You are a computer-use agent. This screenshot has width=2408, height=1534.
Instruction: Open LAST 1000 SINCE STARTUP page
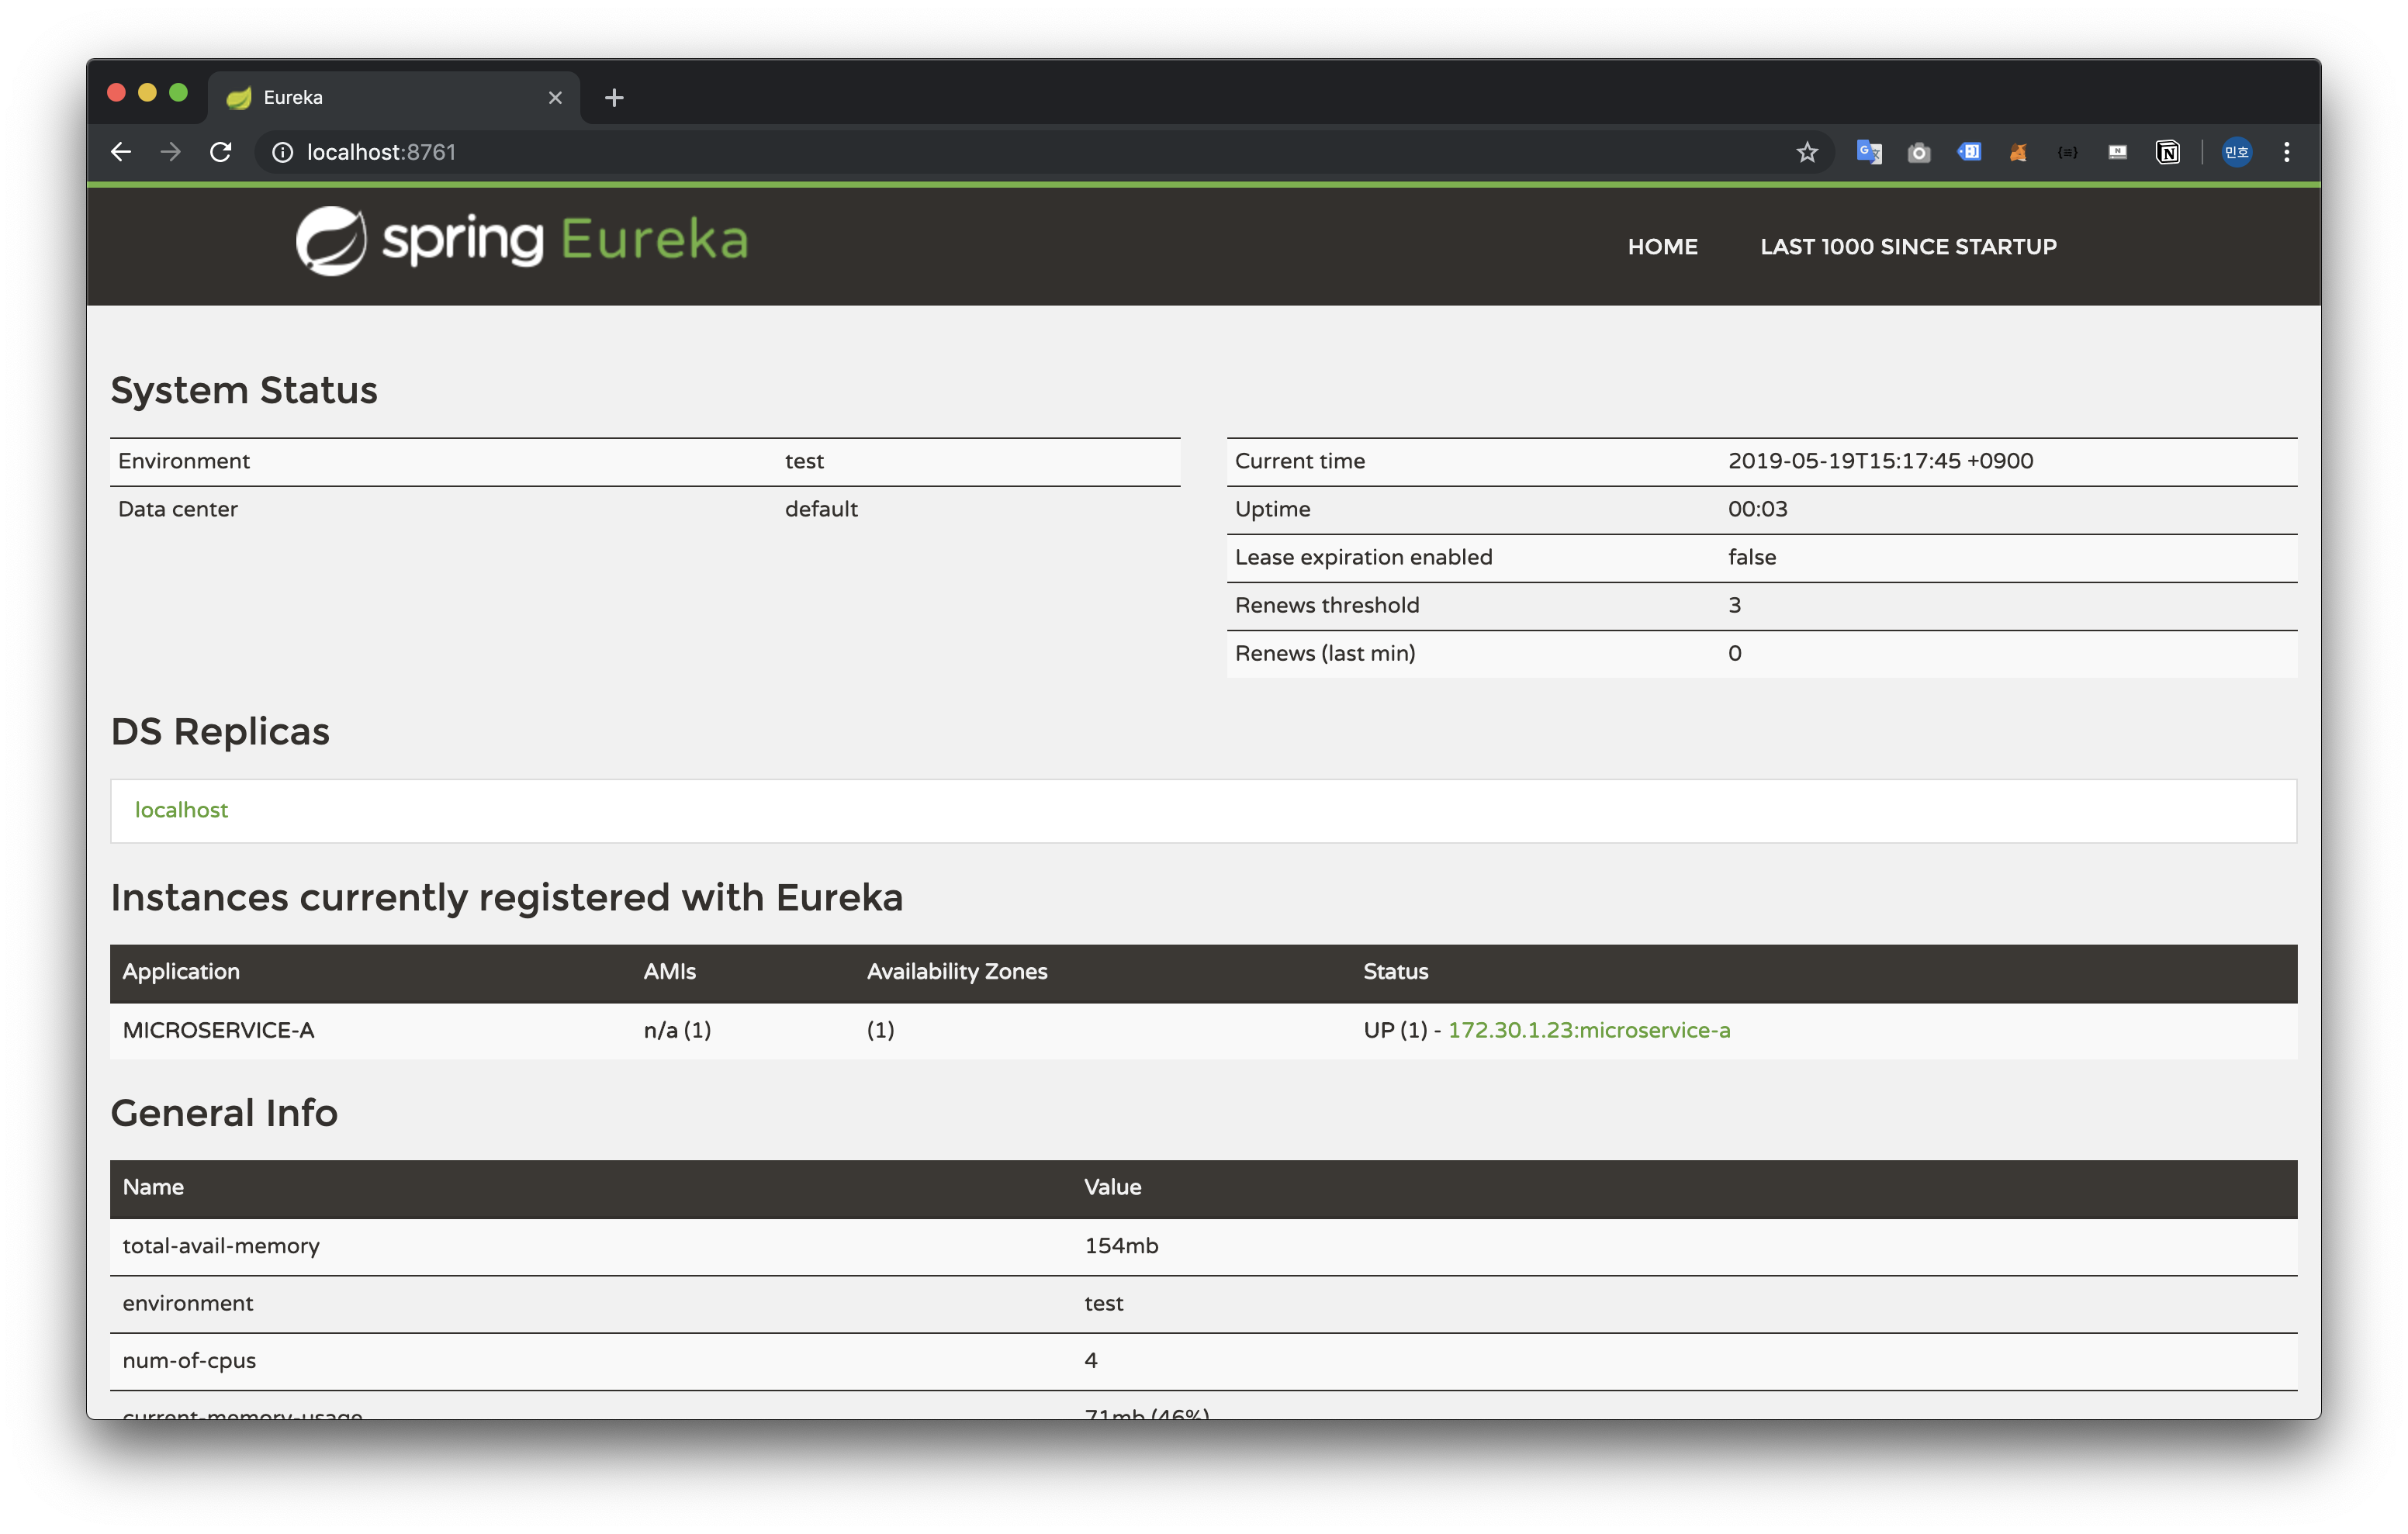[1907, 247]
